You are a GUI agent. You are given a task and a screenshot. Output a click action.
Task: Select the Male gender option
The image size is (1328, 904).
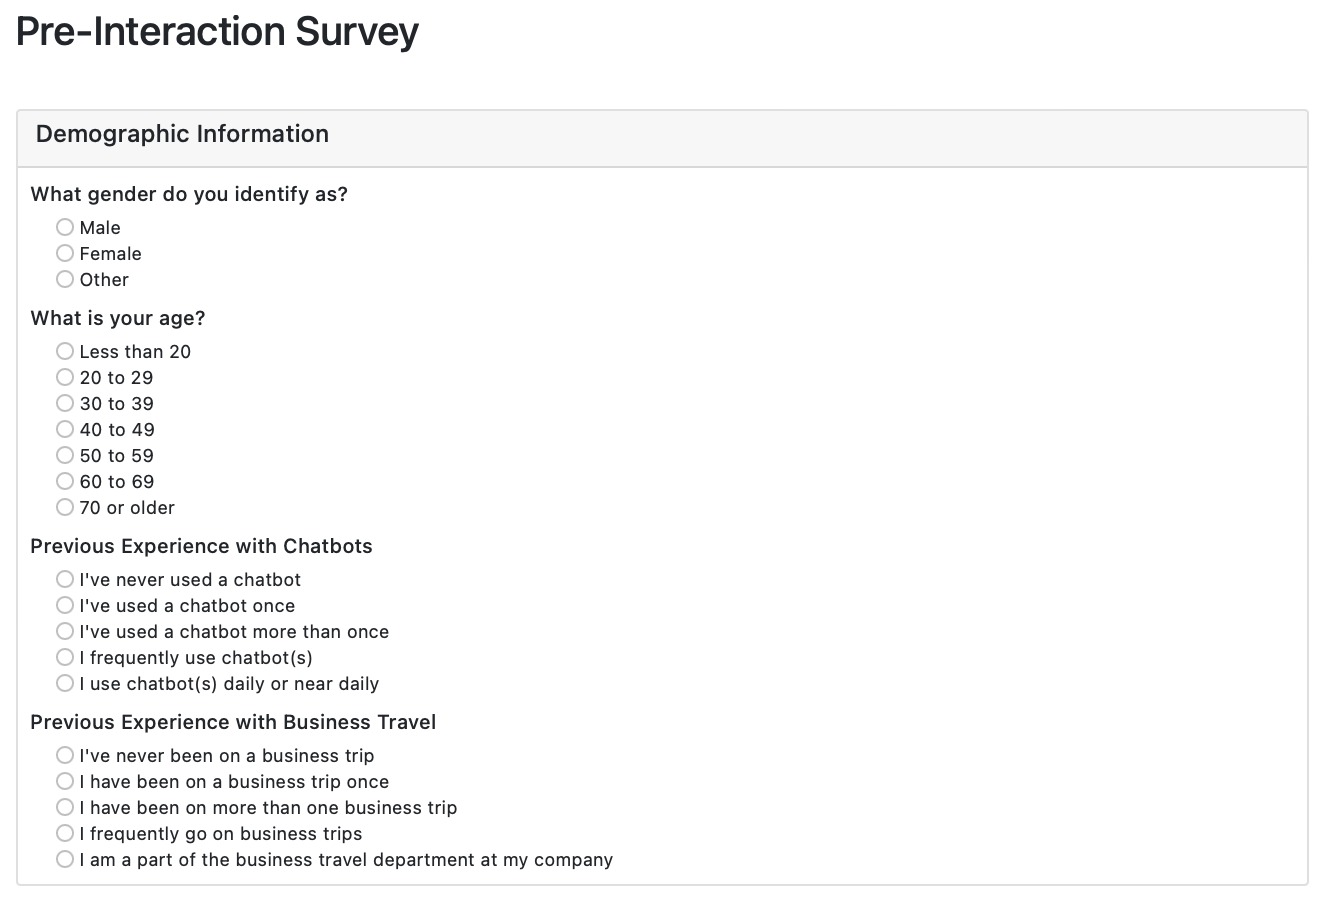pyautogui.click(x=65, y=227)
